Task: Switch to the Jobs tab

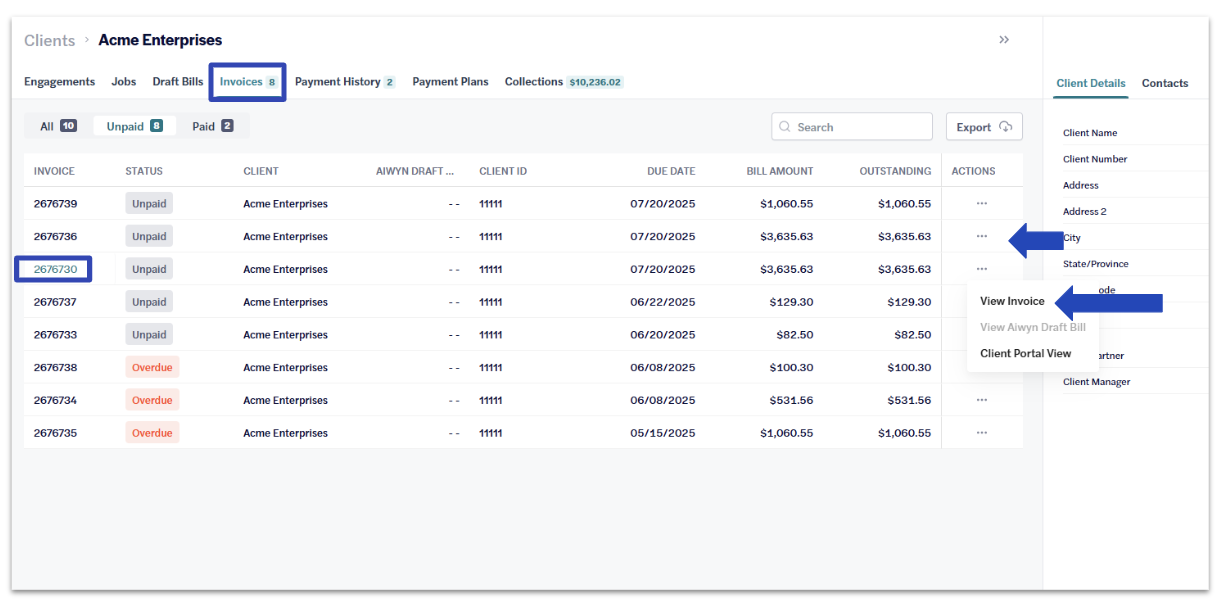Action: [123, 82]
